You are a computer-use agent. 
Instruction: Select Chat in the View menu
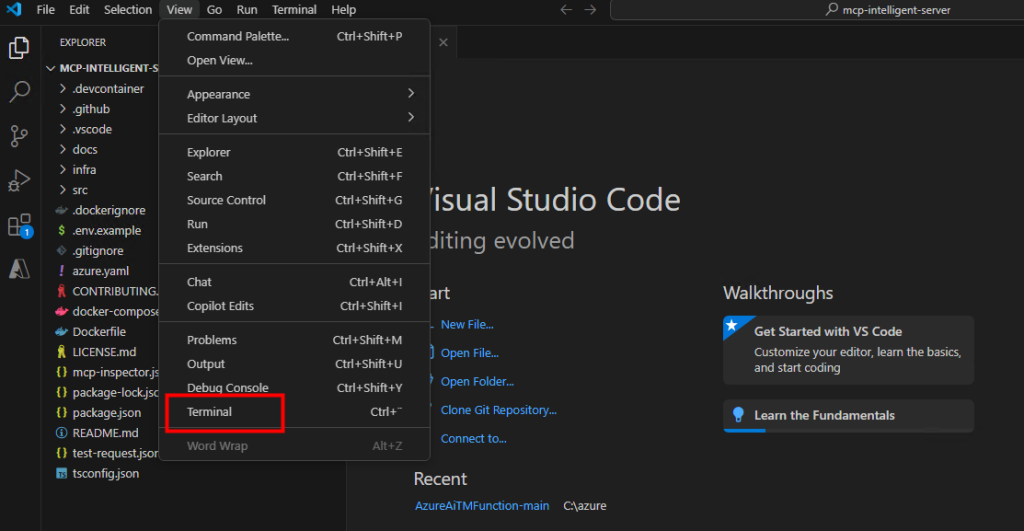(x=294, y=282)
